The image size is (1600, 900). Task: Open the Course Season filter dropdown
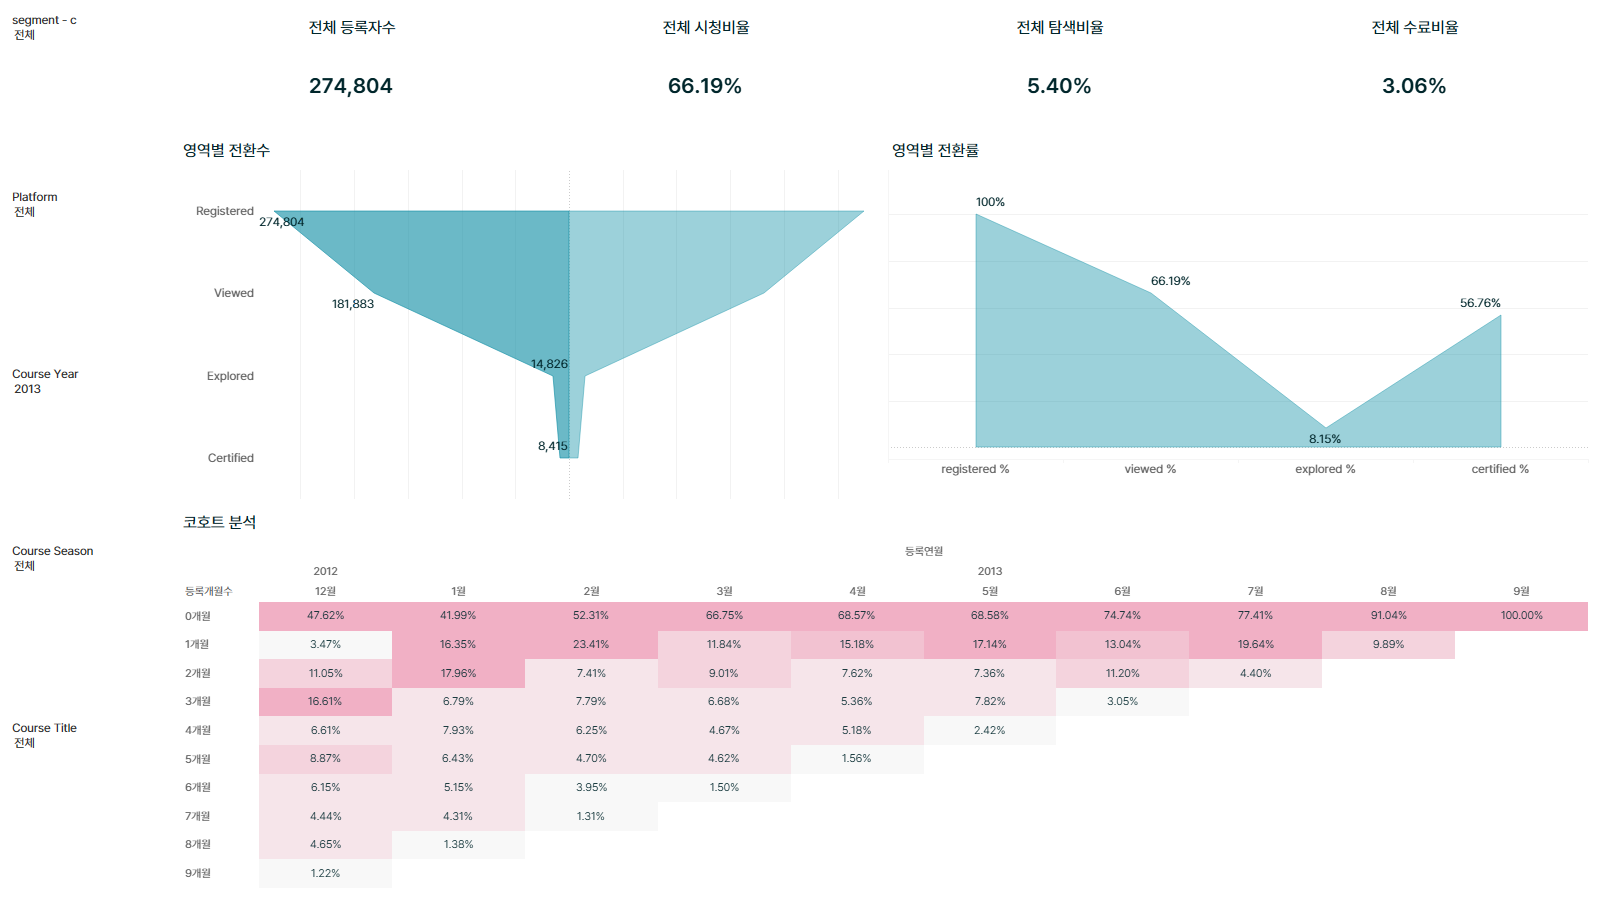point(52,558)
